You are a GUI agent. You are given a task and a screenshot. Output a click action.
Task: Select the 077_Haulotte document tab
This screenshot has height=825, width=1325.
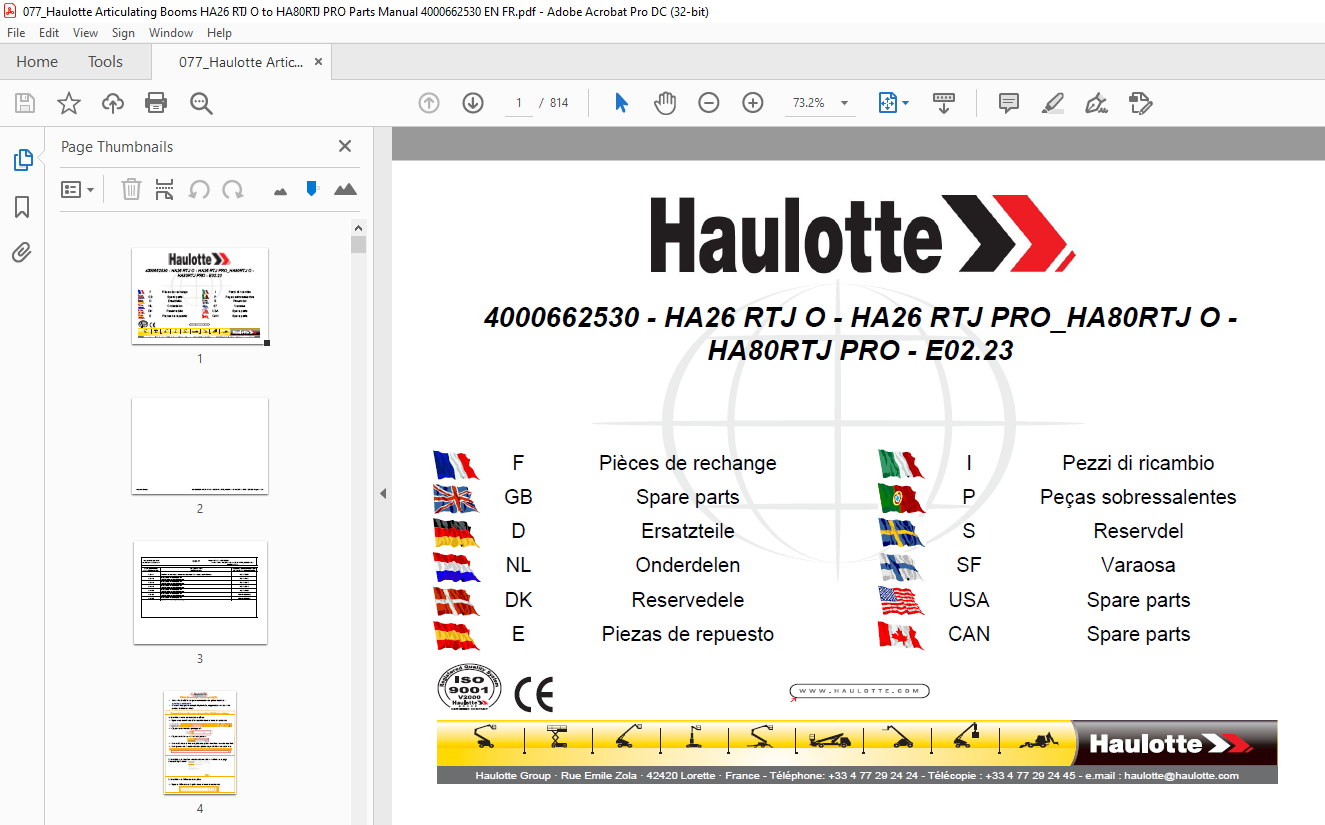point(241,62)
